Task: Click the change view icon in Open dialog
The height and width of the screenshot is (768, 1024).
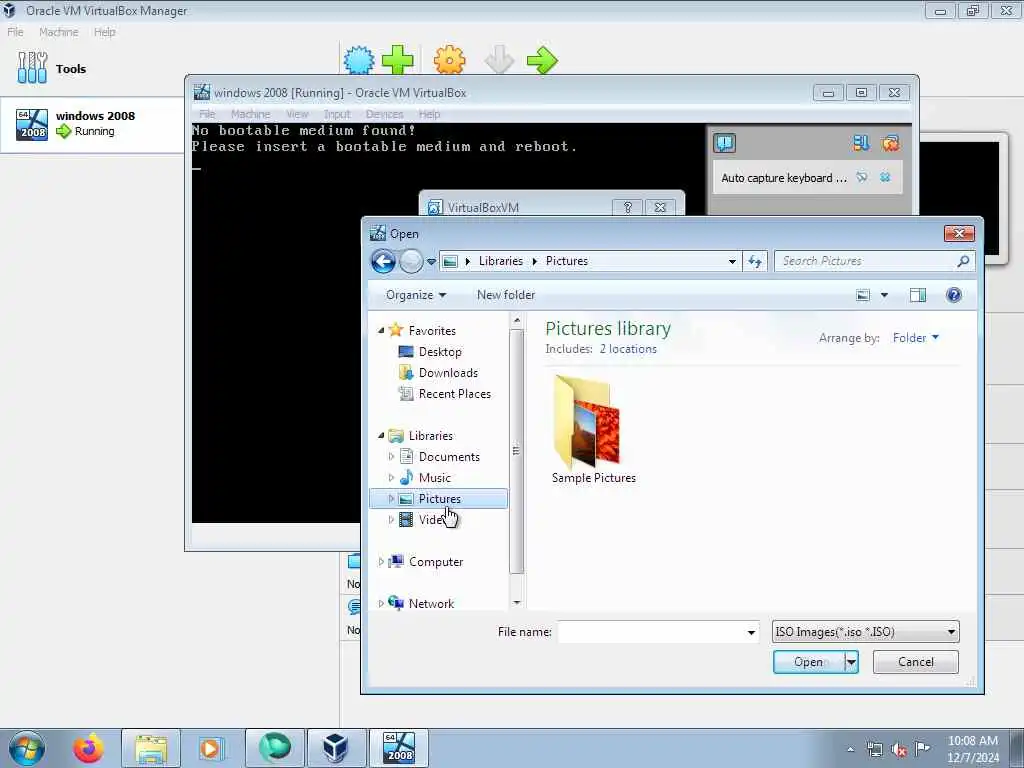Action: [x=863, y=295]
